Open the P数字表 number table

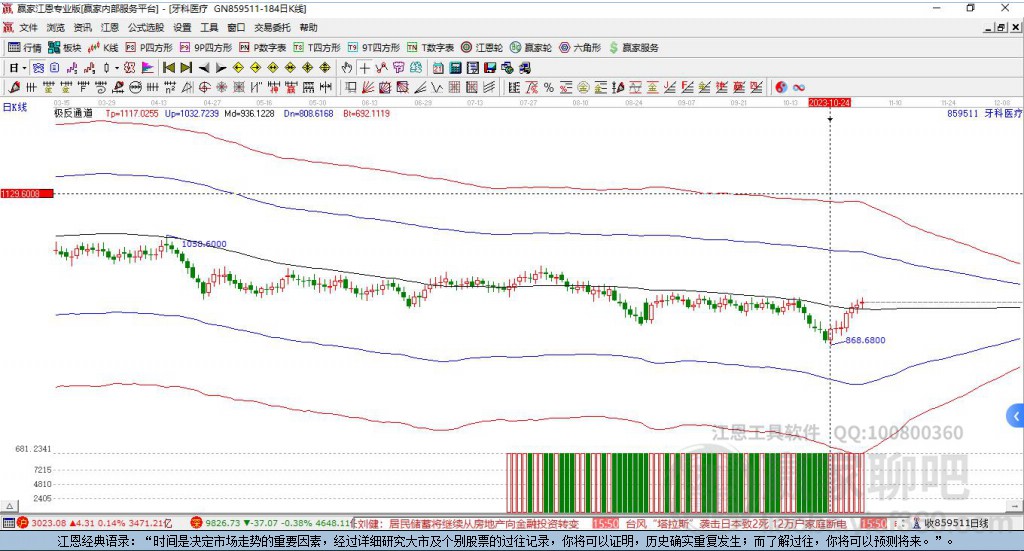(x=263, y=47)
